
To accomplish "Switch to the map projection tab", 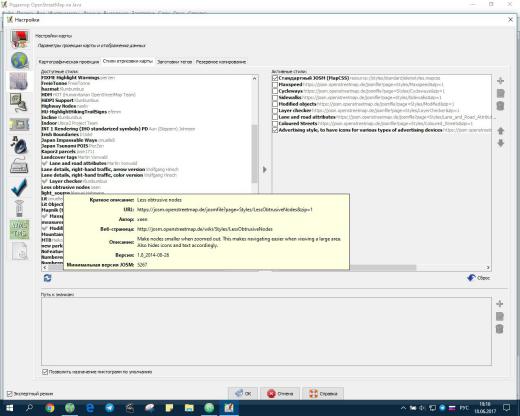I will [69, 62].
